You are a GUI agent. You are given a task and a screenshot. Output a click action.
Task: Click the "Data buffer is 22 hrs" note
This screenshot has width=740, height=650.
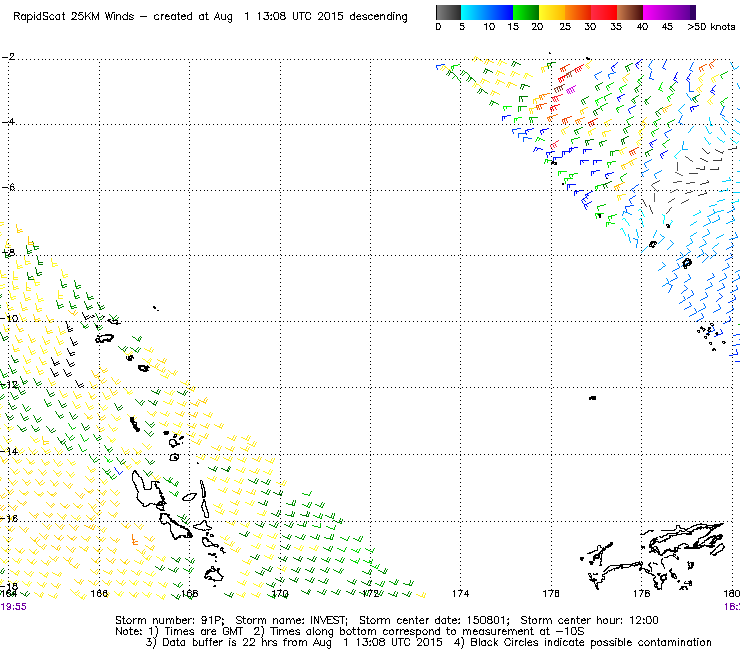point(218,642)
